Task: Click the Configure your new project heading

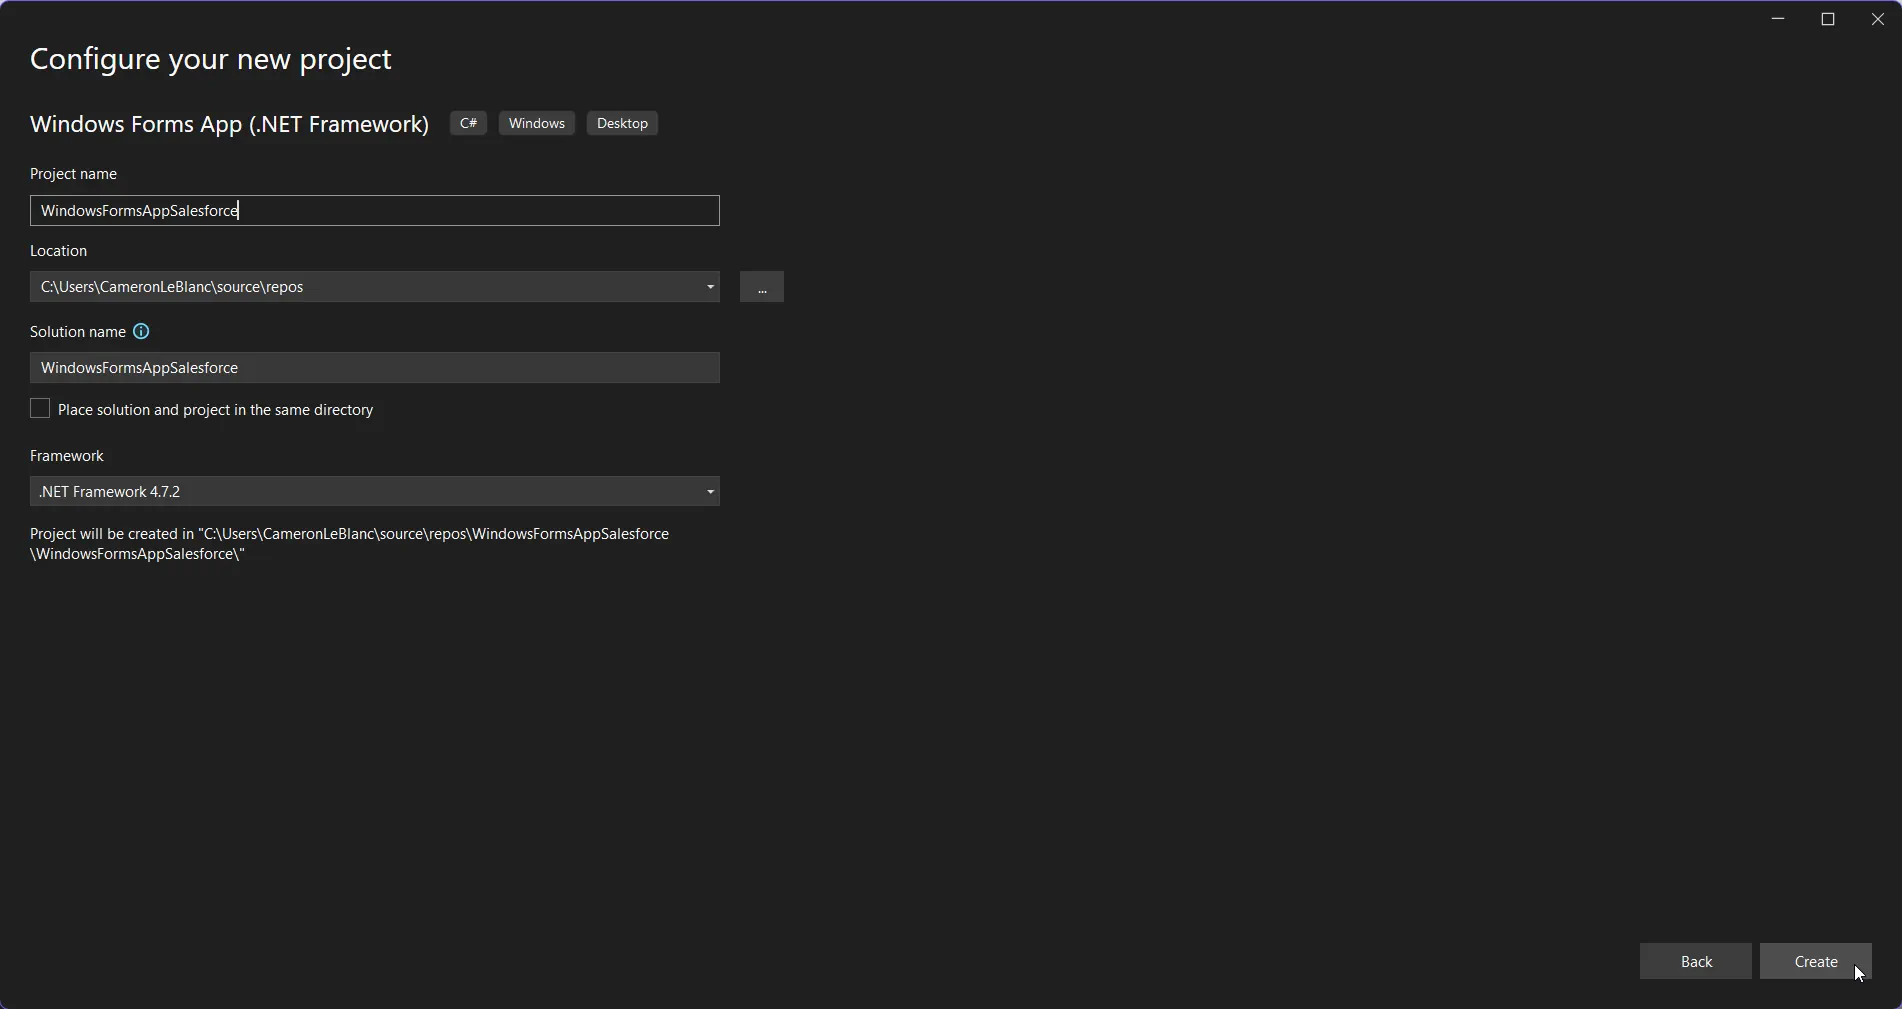Action: 211,59
